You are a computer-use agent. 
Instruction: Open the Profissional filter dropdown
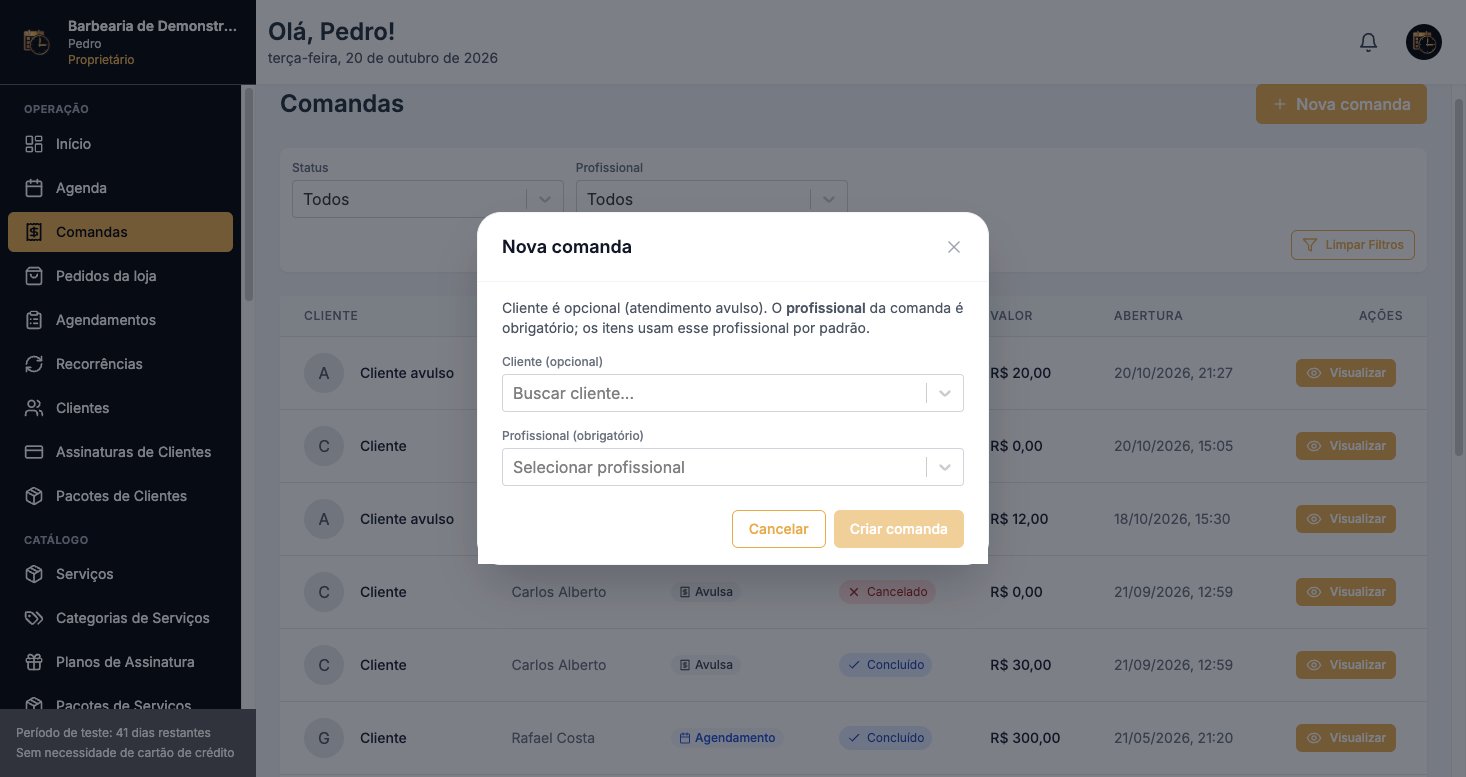tap(712, 199)
